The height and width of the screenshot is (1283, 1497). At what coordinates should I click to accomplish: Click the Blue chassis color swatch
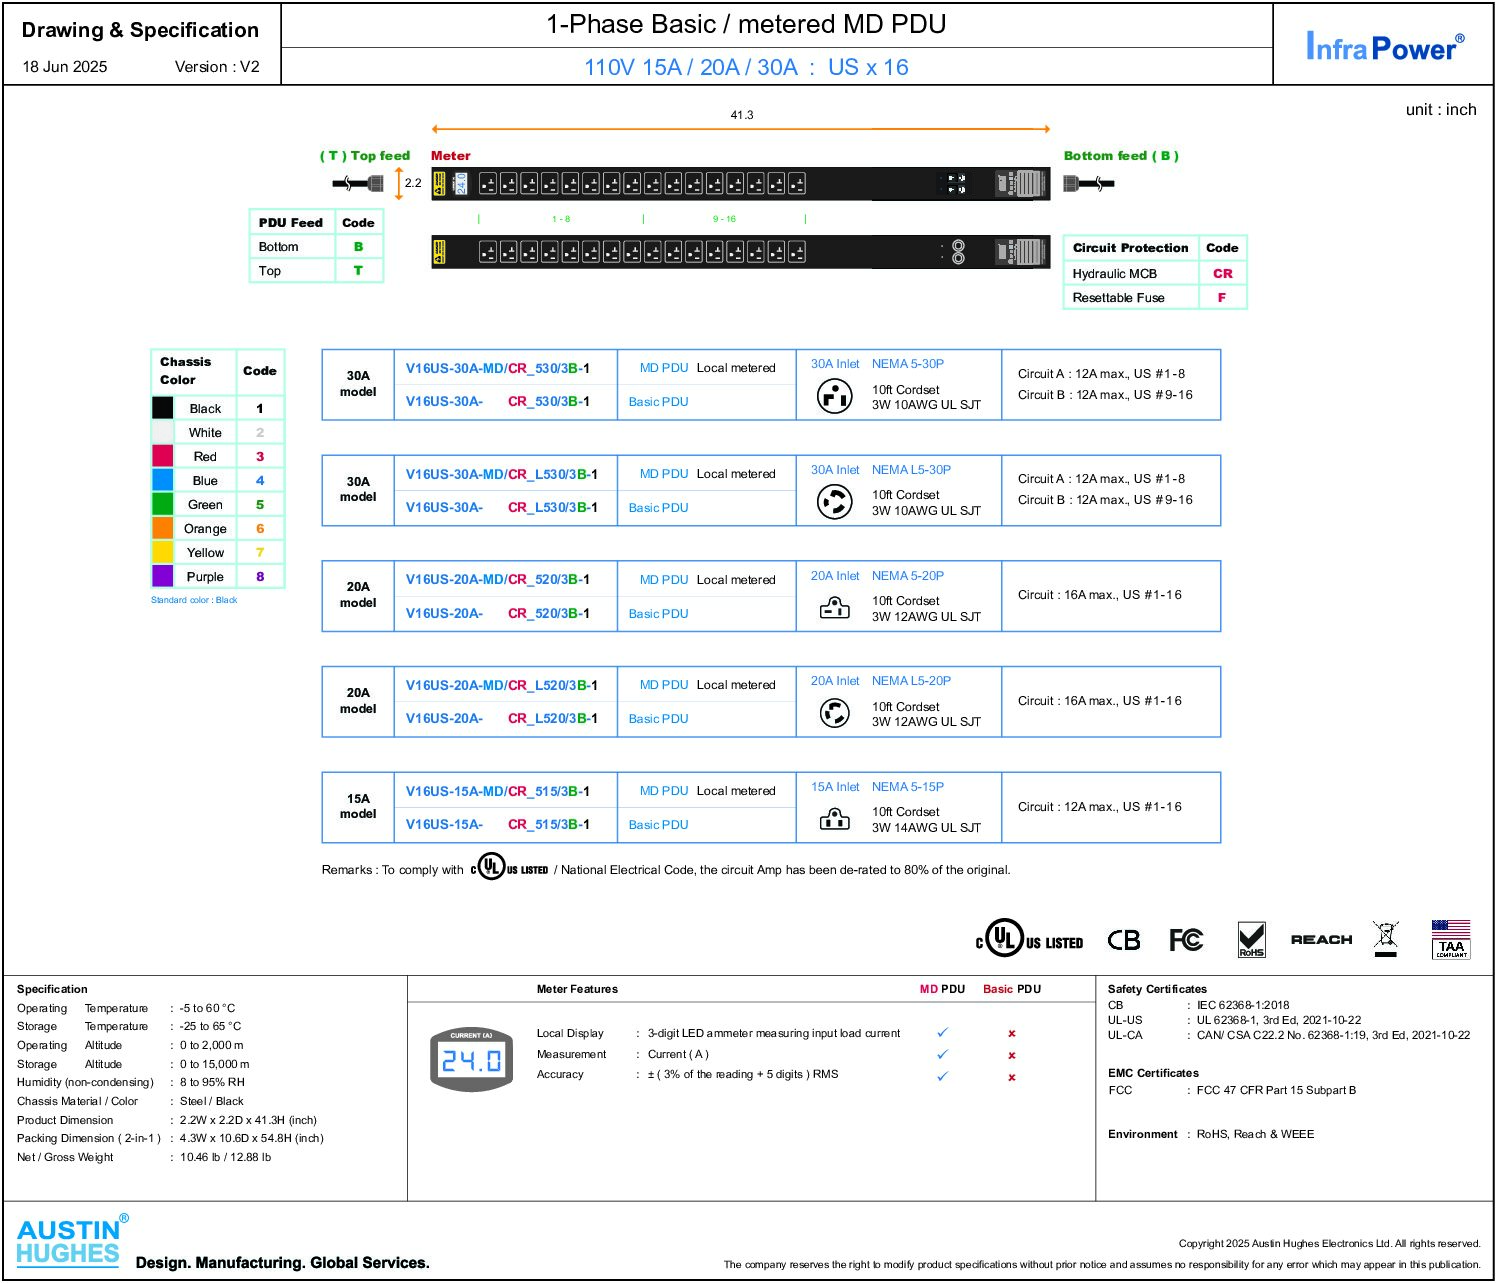click(163, 480)
